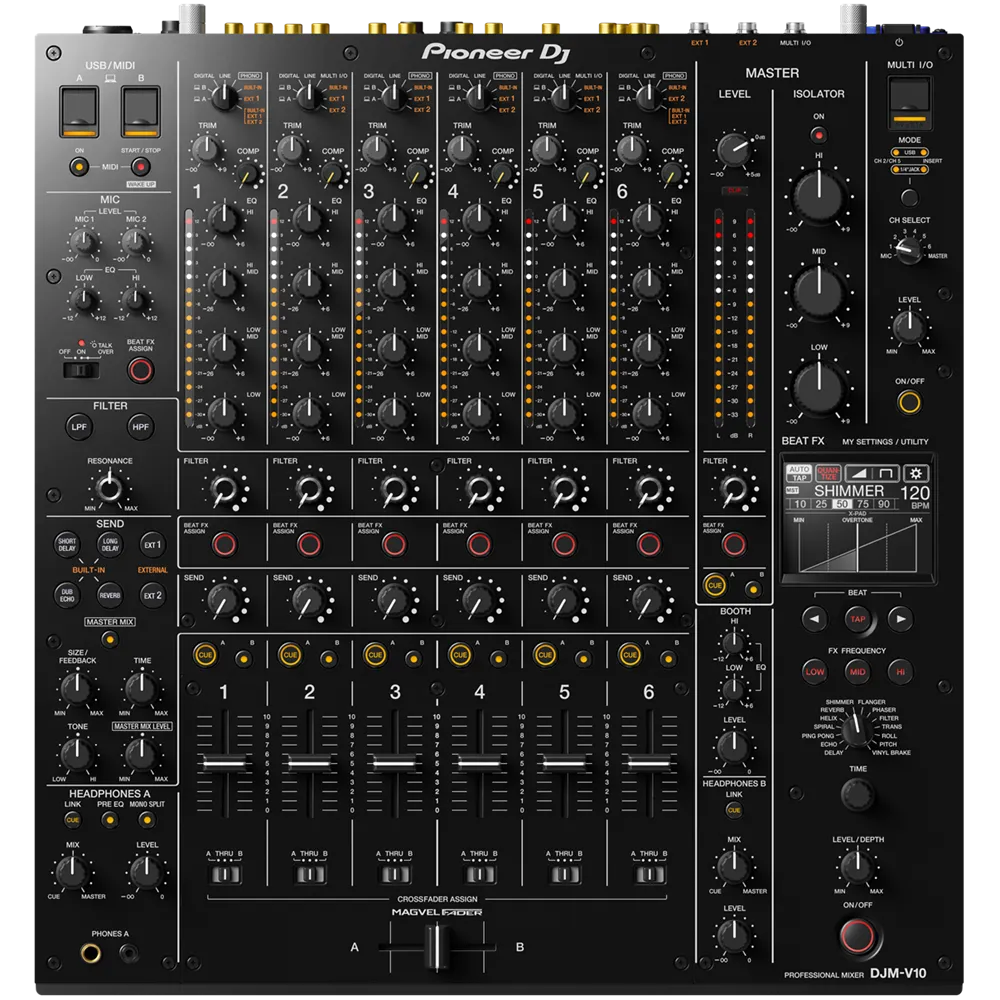Tap the red TAP tempo icon

click(856, 620)
